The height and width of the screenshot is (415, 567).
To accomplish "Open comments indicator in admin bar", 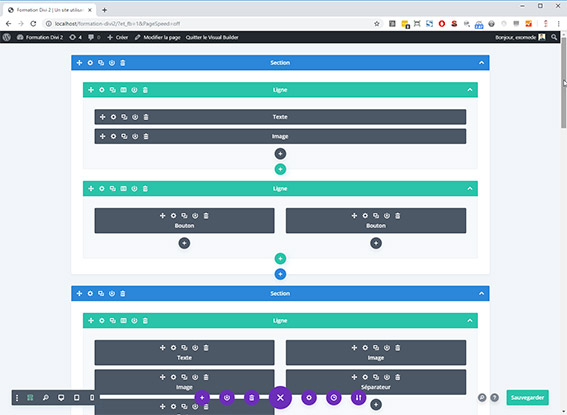I will point(94,37).
